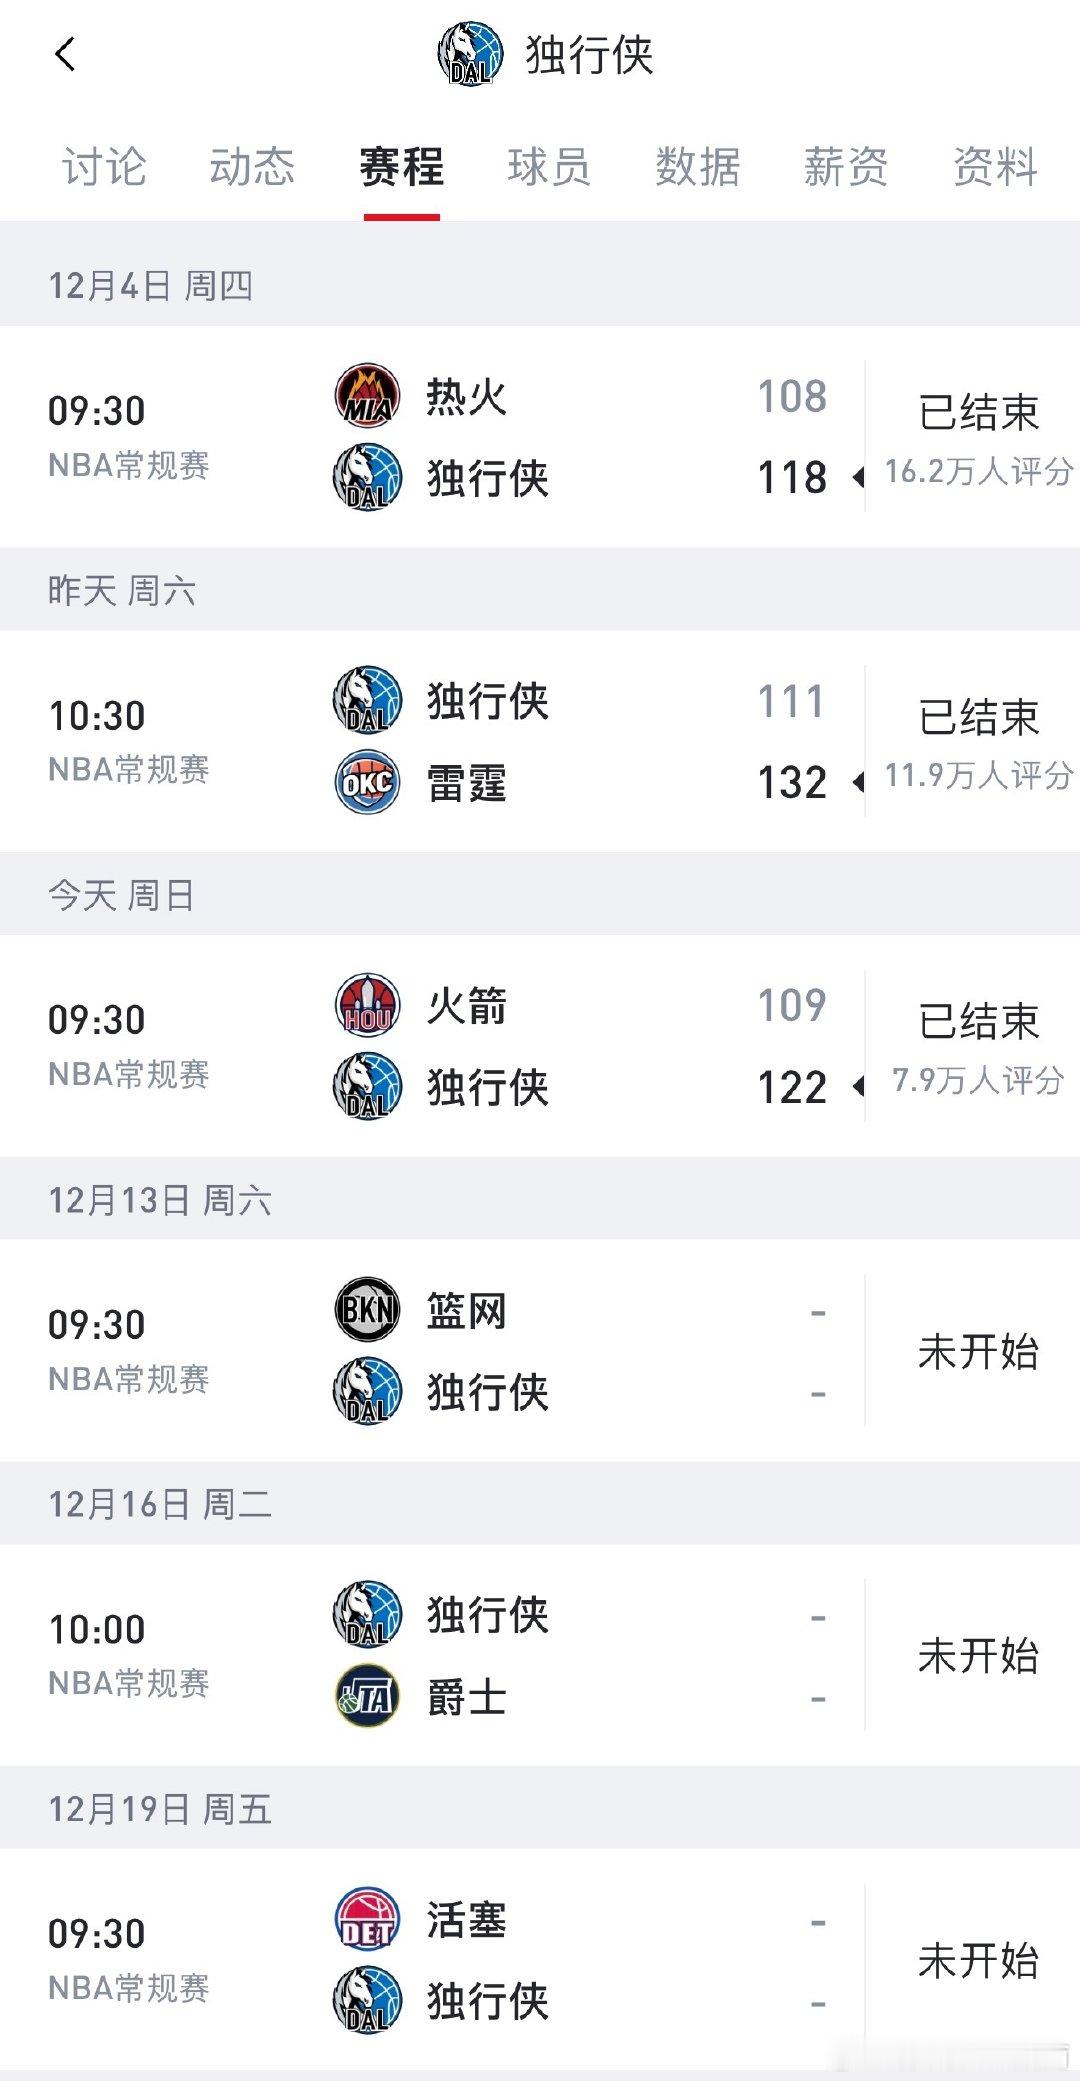Click the Pistons DET logo

366,1920
